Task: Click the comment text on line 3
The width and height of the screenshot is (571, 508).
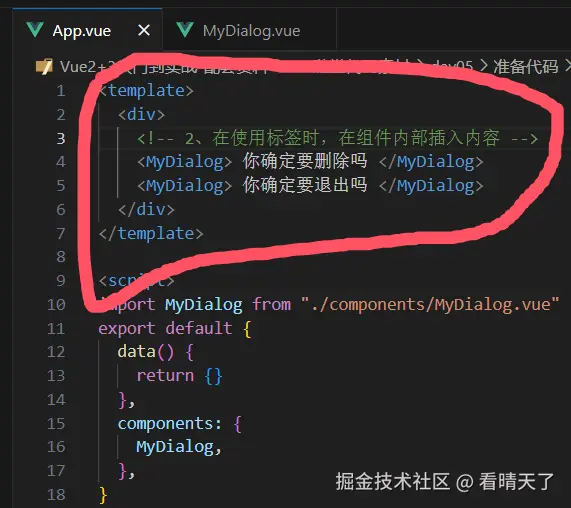Action: (338, 138)
